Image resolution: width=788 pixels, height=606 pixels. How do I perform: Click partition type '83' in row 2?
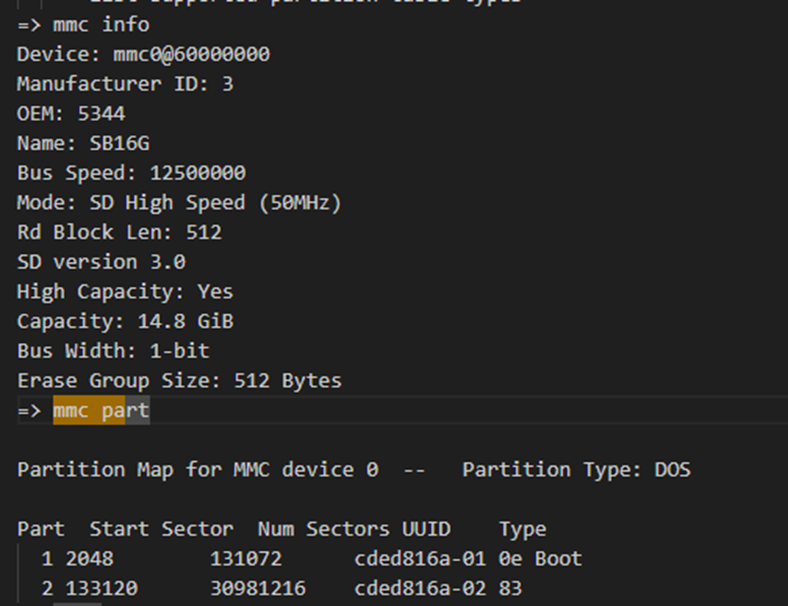click(x=511, y=588)
